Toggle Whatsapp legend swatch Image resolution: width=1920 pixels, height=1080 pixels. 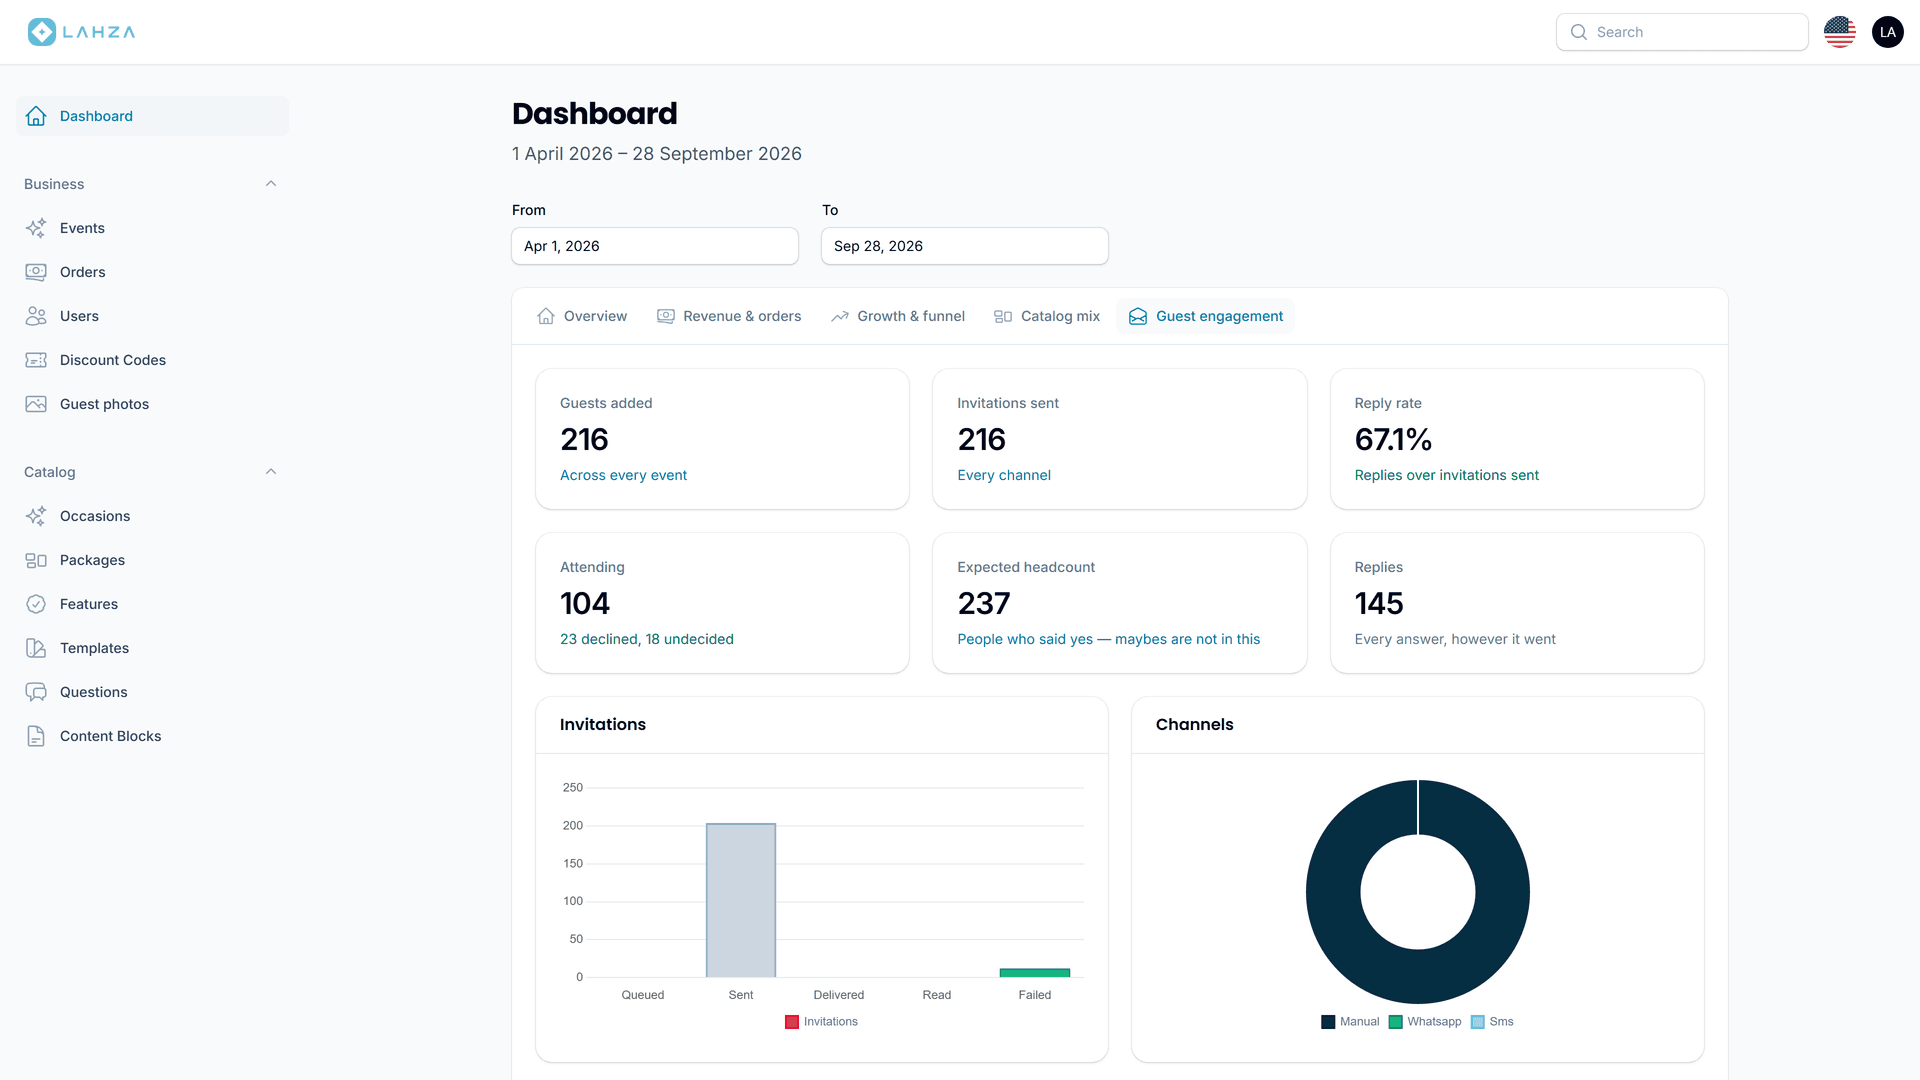coord(1396,1022)
